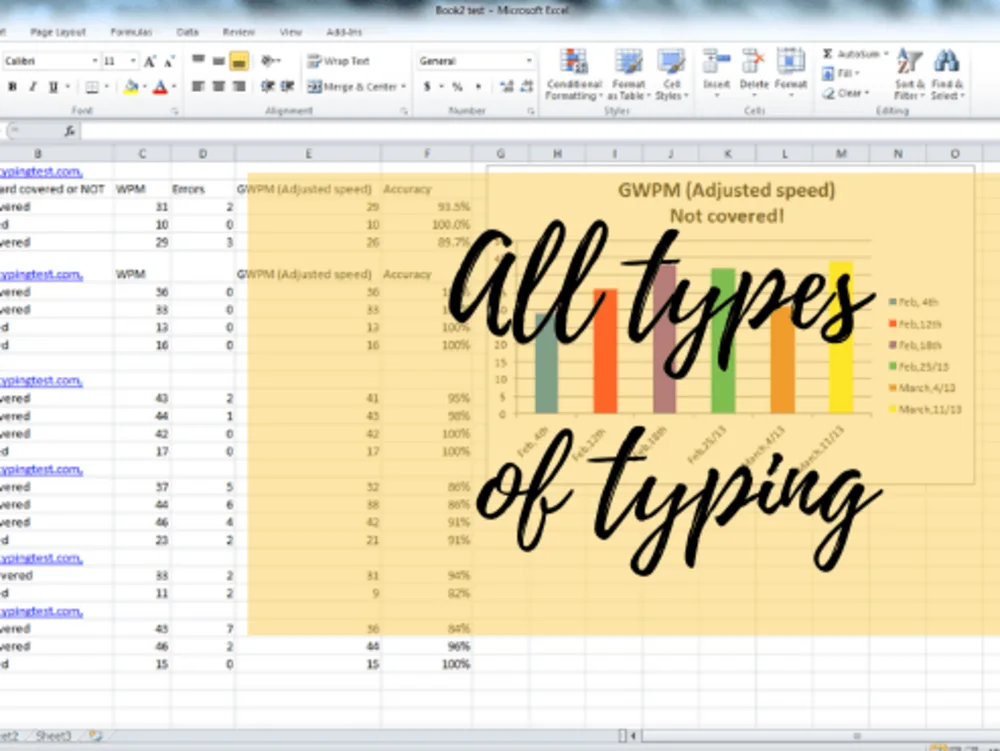Increase the font size with Grow Font
Image resolution: width=1000 pixels, height=751 pixels.
point(150,61)
